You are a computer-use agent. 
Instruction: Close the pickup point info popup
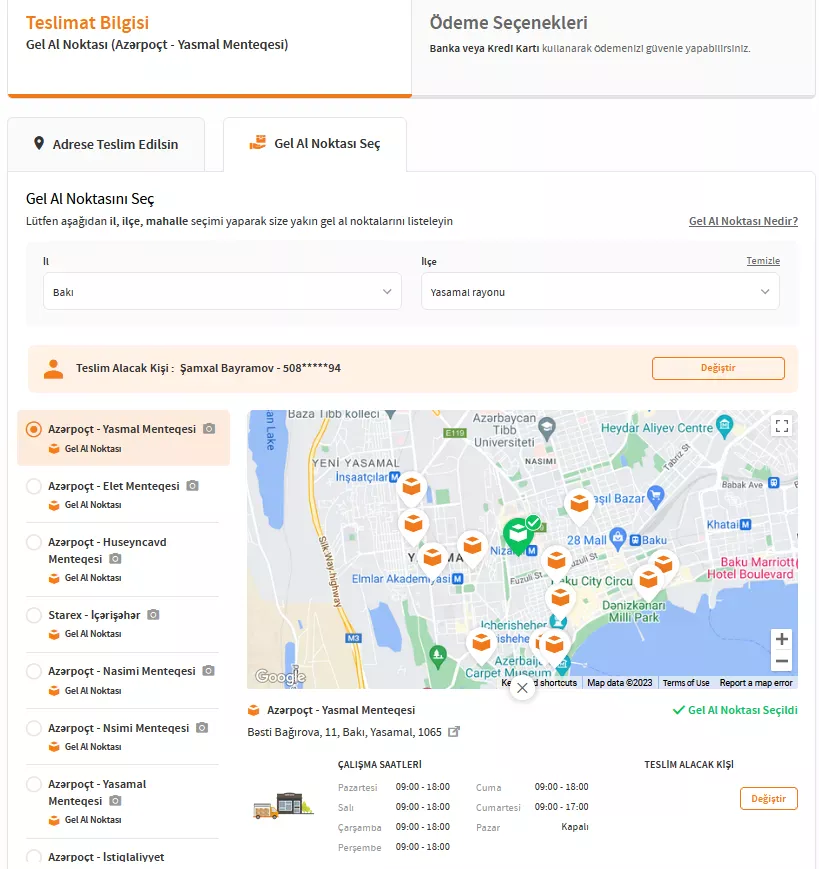pyautogui.click(x=521, y=688)
